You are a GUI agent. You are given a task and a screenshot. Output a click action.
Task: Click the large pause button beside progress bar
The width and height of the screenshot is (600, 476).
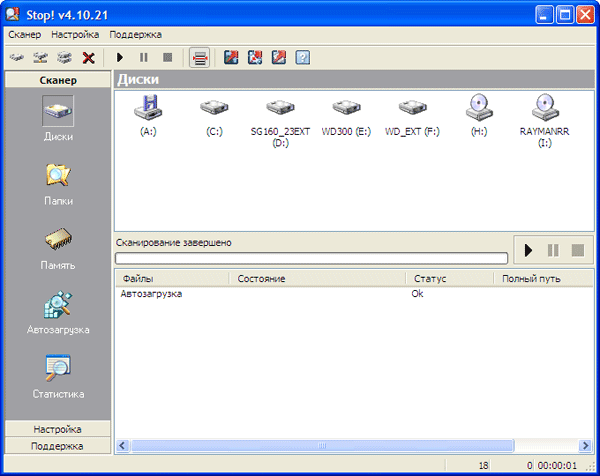[x=553, y=250]
